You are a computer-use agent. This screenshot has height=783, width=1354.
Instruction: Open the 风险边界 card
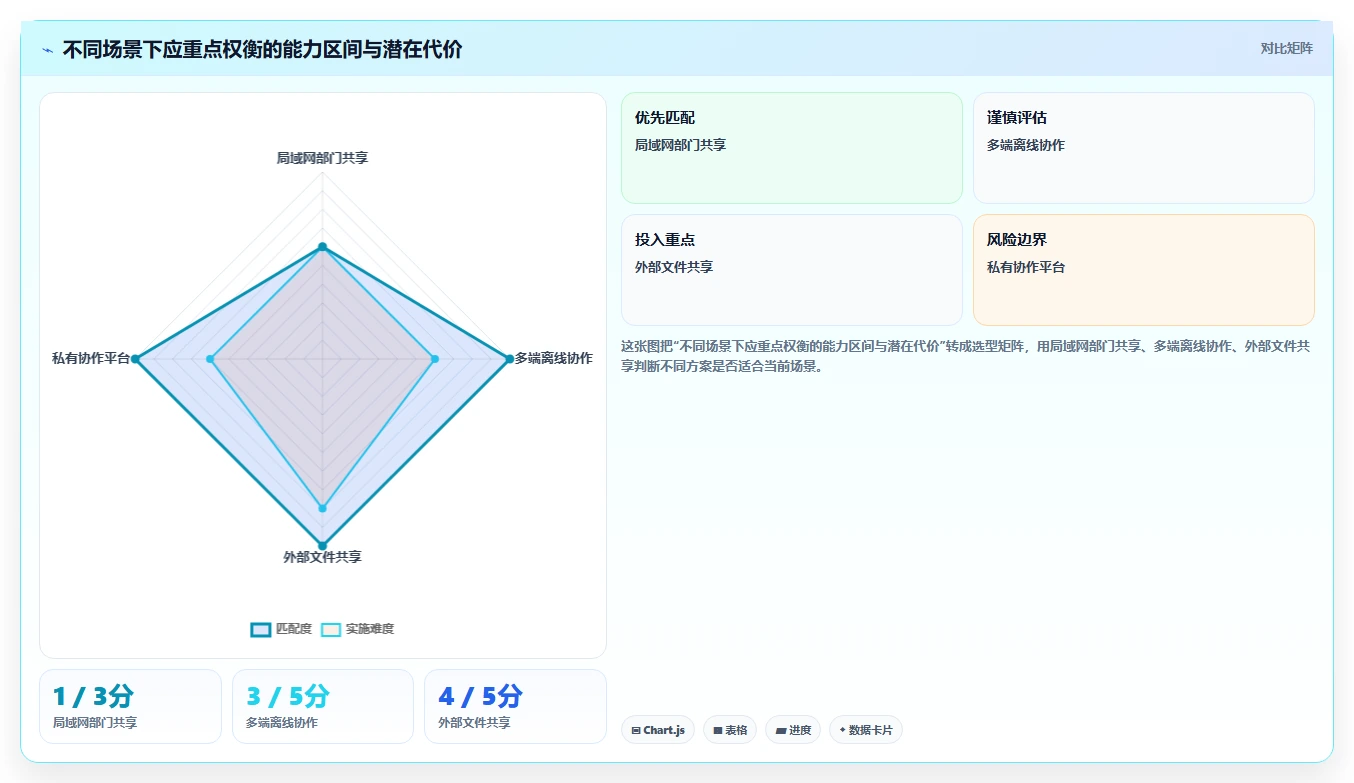(x=1143, y=270)
